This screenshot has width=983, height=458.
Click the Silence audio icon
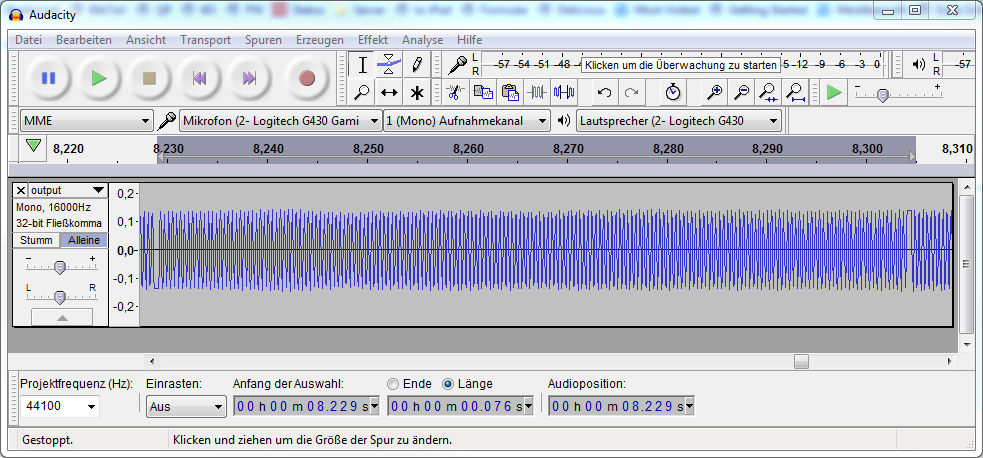click(564, 93)
